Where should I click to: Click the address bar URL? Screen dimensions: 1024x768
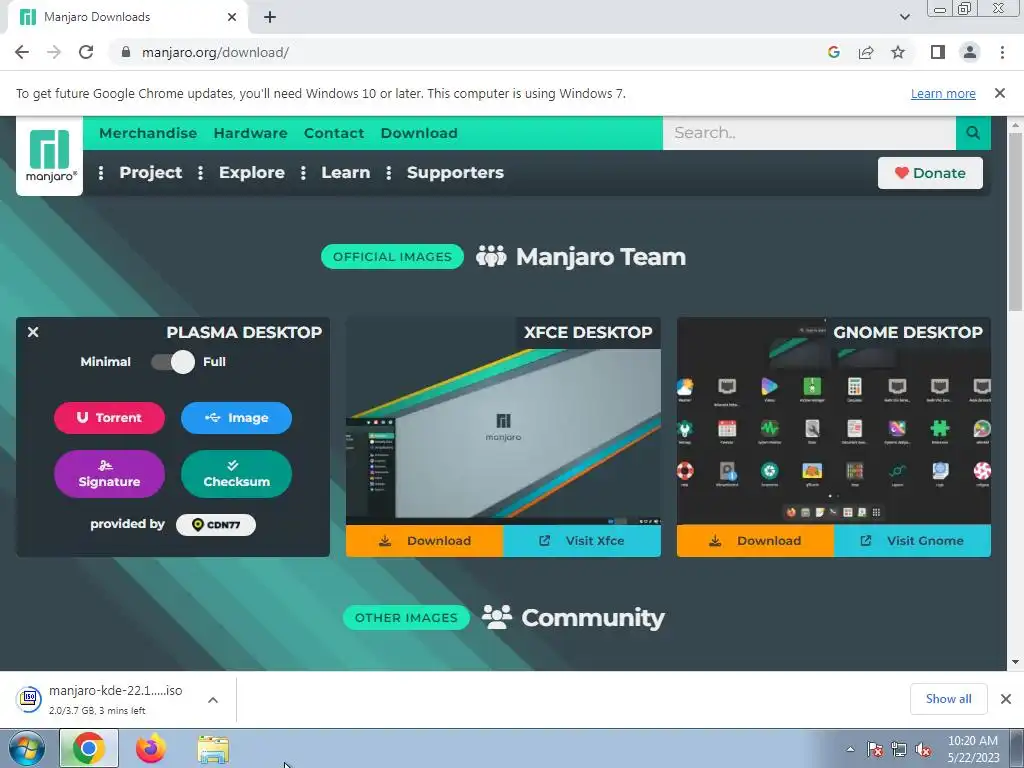click(216, 52)
